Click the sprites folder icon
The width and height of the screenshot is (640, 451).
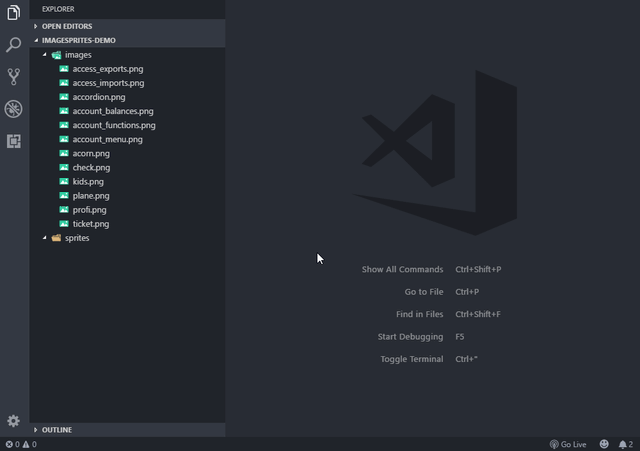point(56,238)
